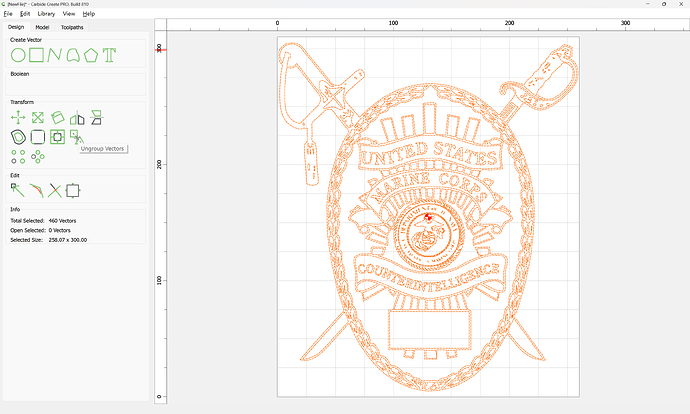Select the Polyline drawing tool
This screenshot has width=690, height=414.
(x=55, y=55)
